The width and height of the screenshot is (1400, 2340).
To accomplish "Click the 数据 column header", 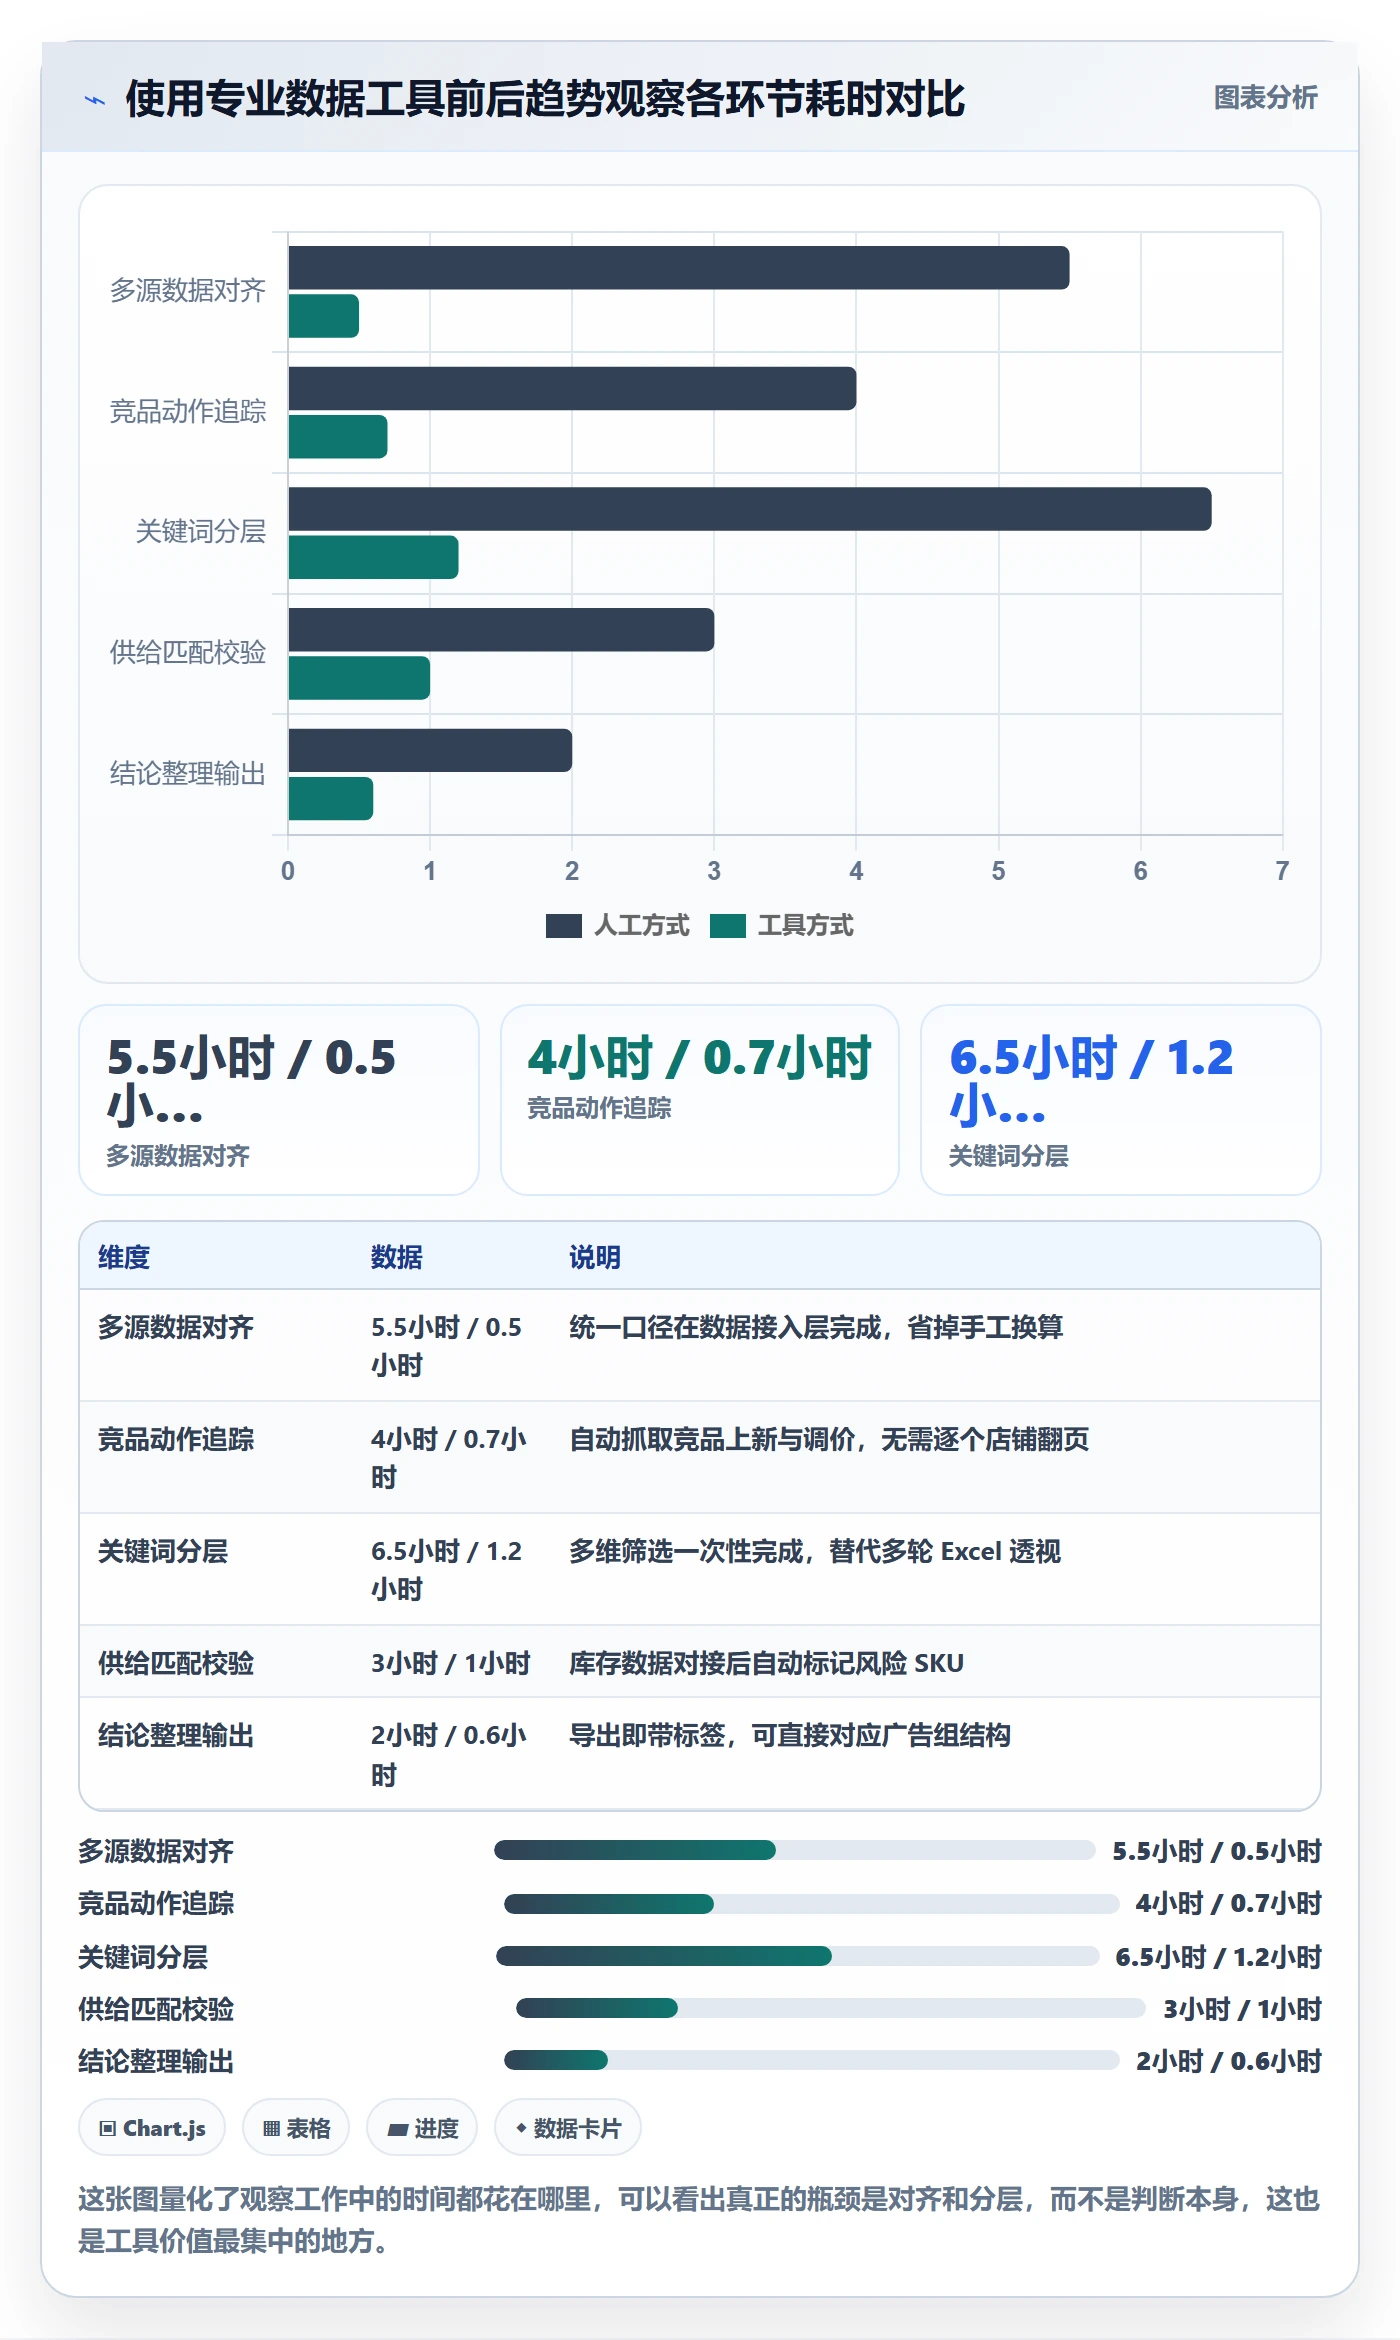I will tap(397, 1257).
